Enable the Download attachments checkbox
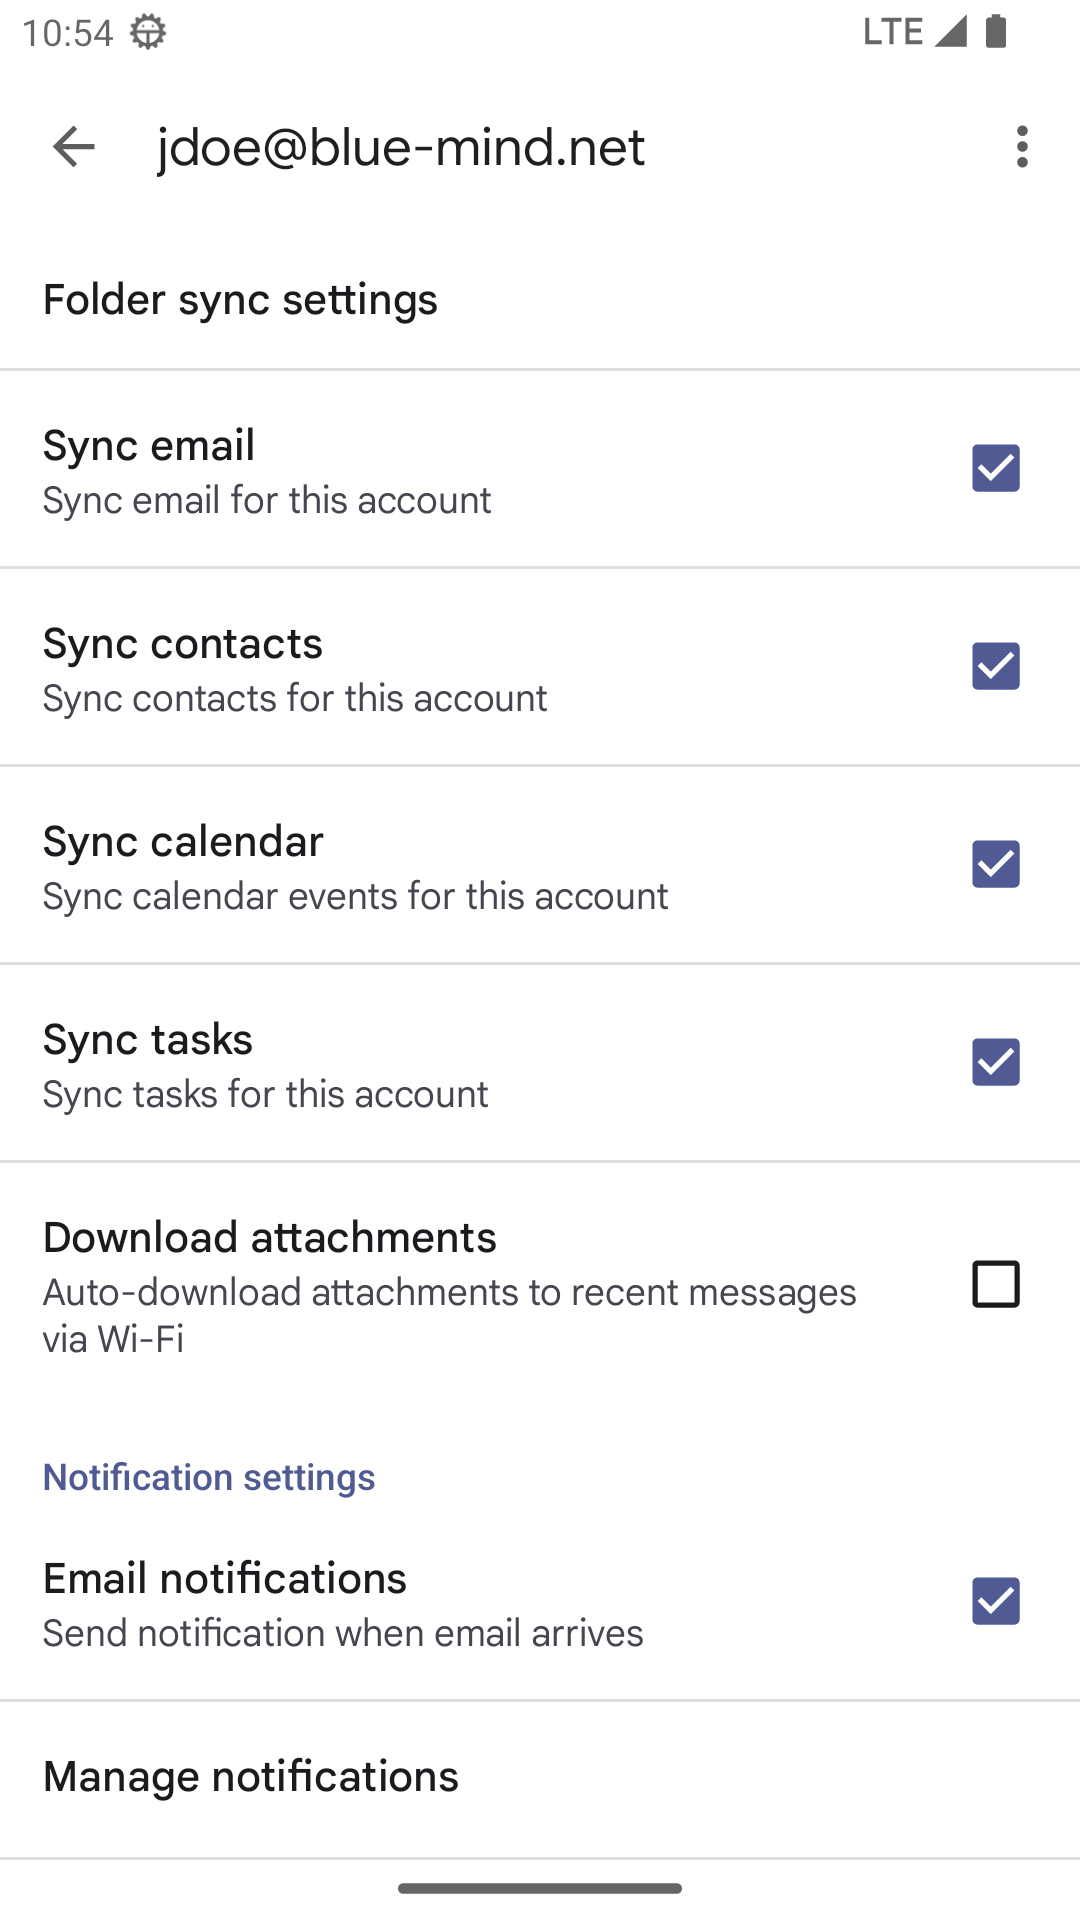Viewport: 1080px width, 1920px height. click(x=995, y=1284)
